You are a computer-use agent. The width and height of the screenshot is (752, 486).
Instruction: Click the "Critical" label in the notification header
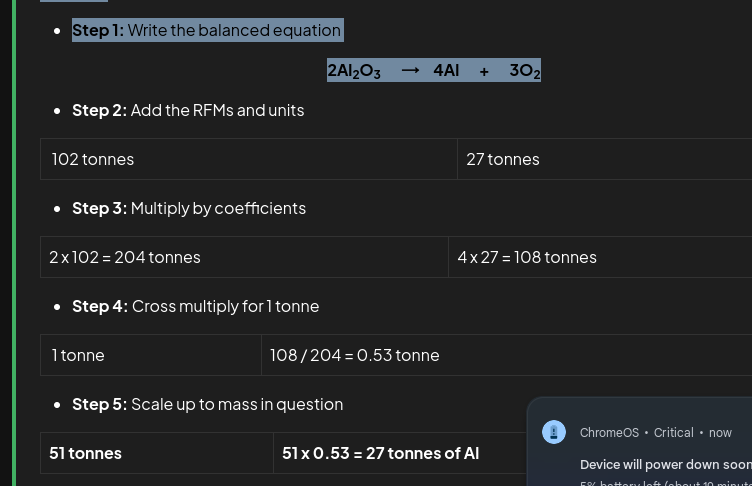673,433
